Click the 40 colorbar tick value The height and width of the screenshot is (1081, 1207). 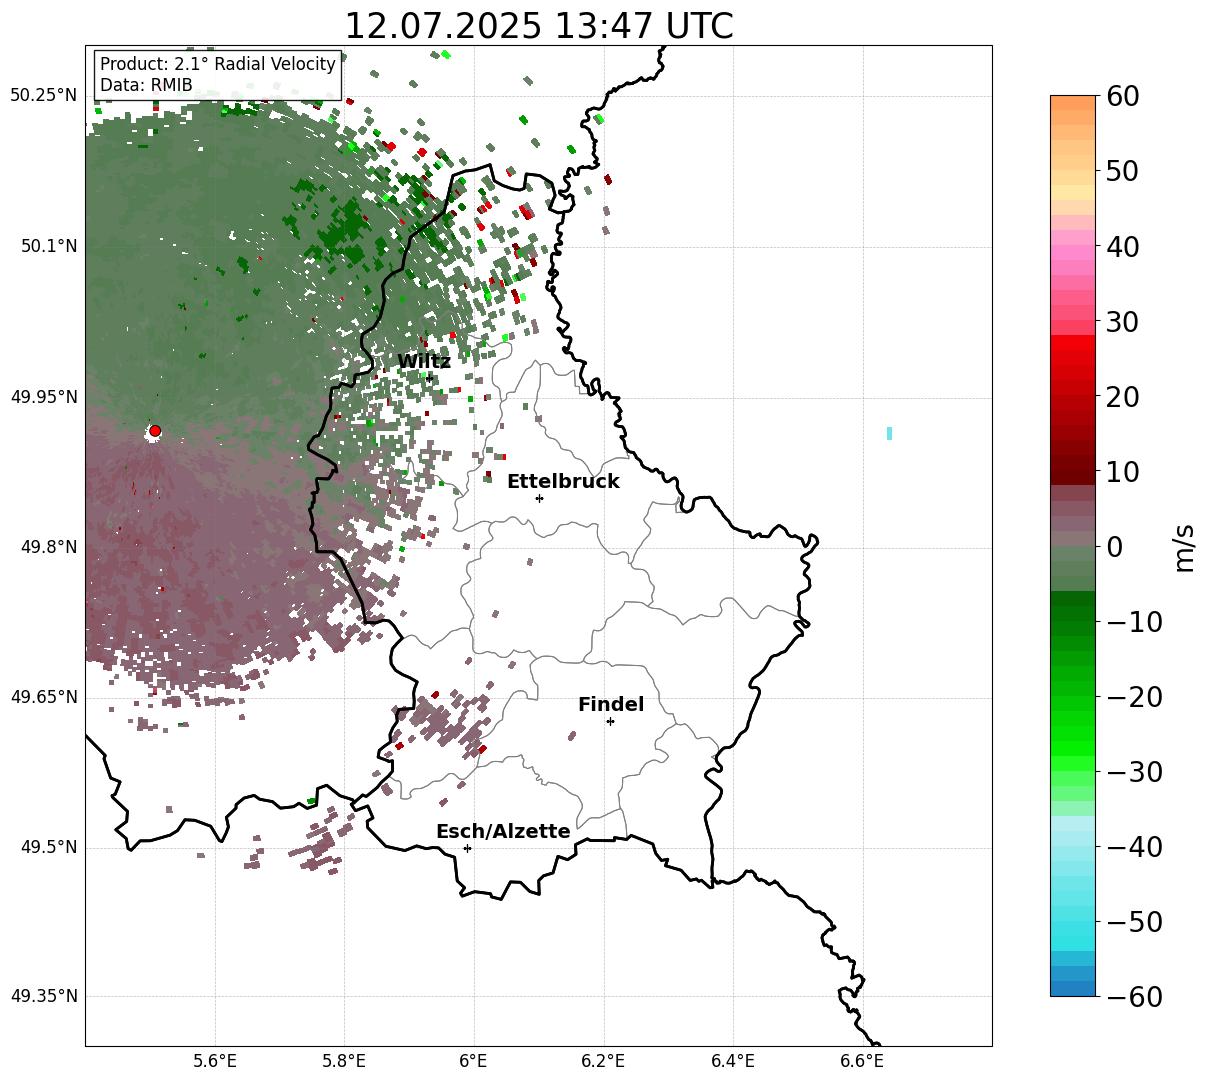coord(1120,246)
